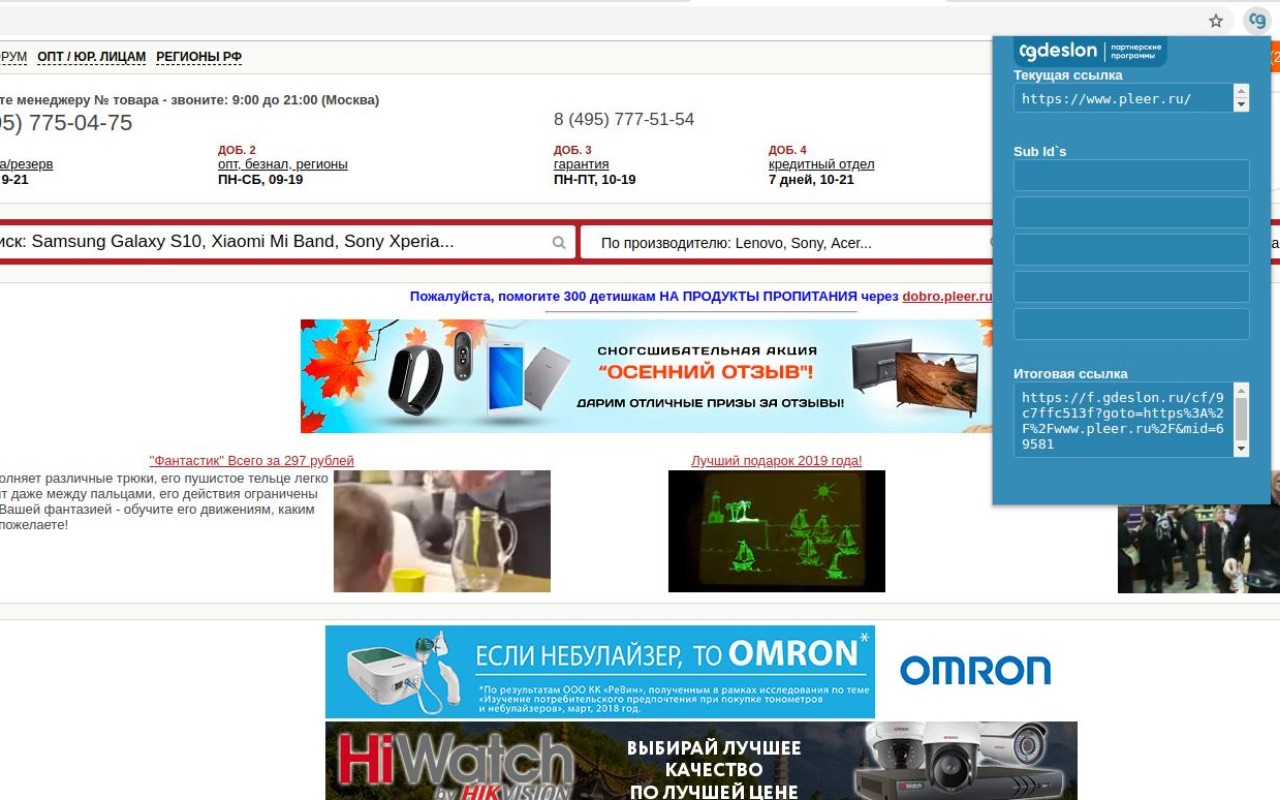Click the кредитный отдел link under ДОБ. 4
The height and width of the screenshot is (800, 1280).
pos(820,163)
